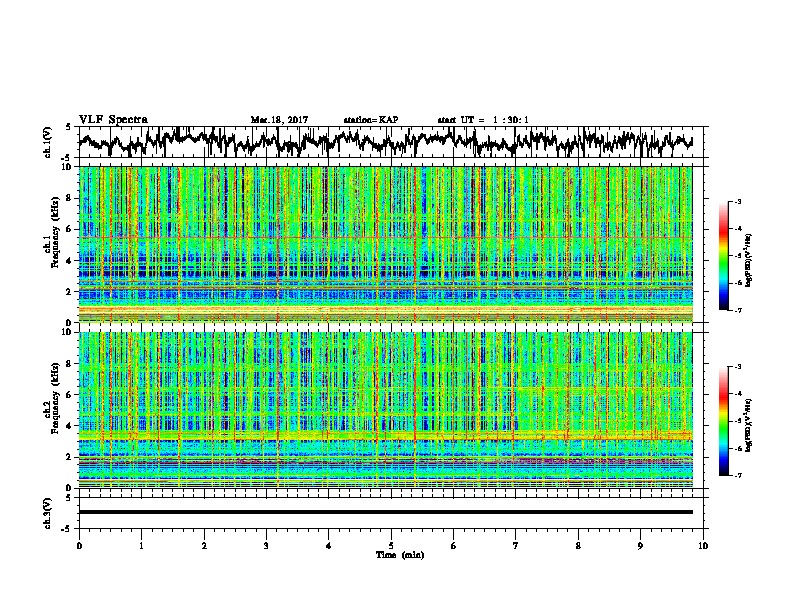Click the ch.1 spectrogram panel

pos(385,244)
